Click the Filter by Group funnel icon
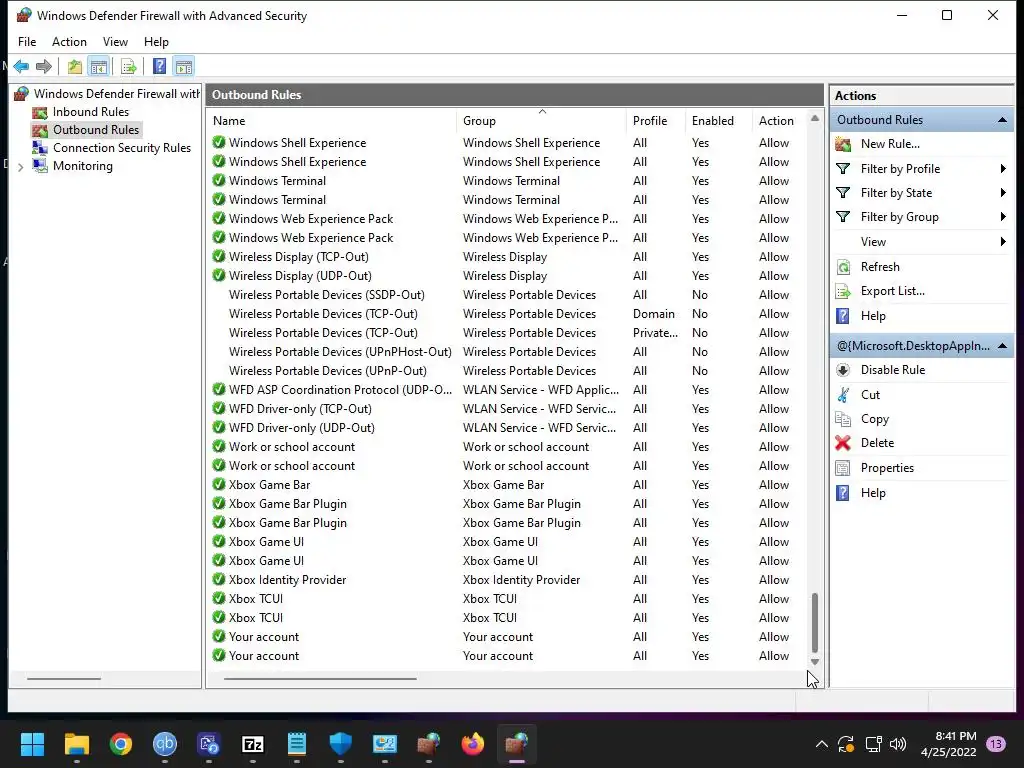This screenshot has width=1024, height=768. pos(843,217)
